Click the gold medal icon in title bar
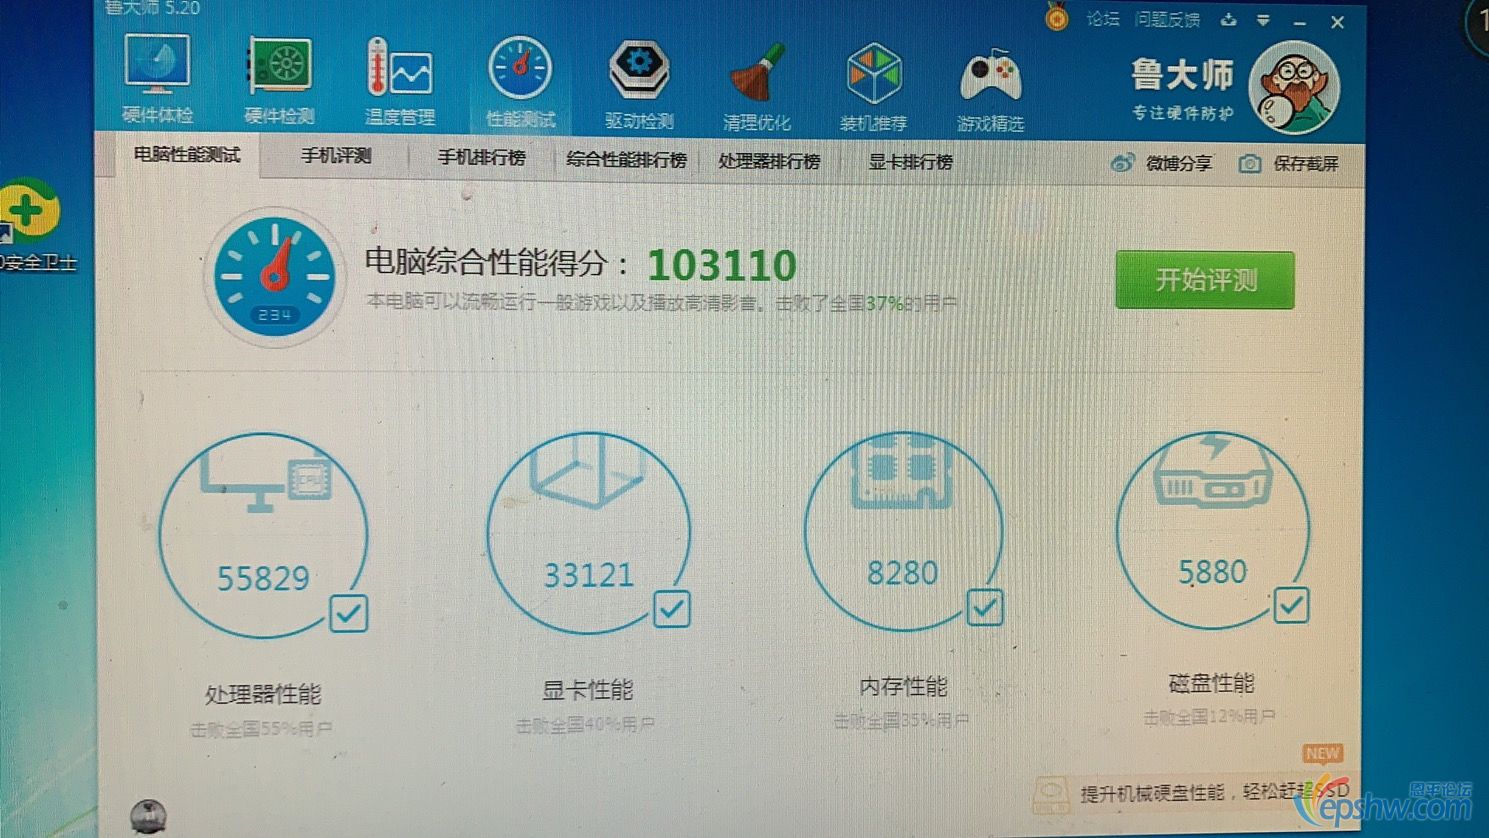This screenshot has height=838, width=1489. coord(1057,17)
